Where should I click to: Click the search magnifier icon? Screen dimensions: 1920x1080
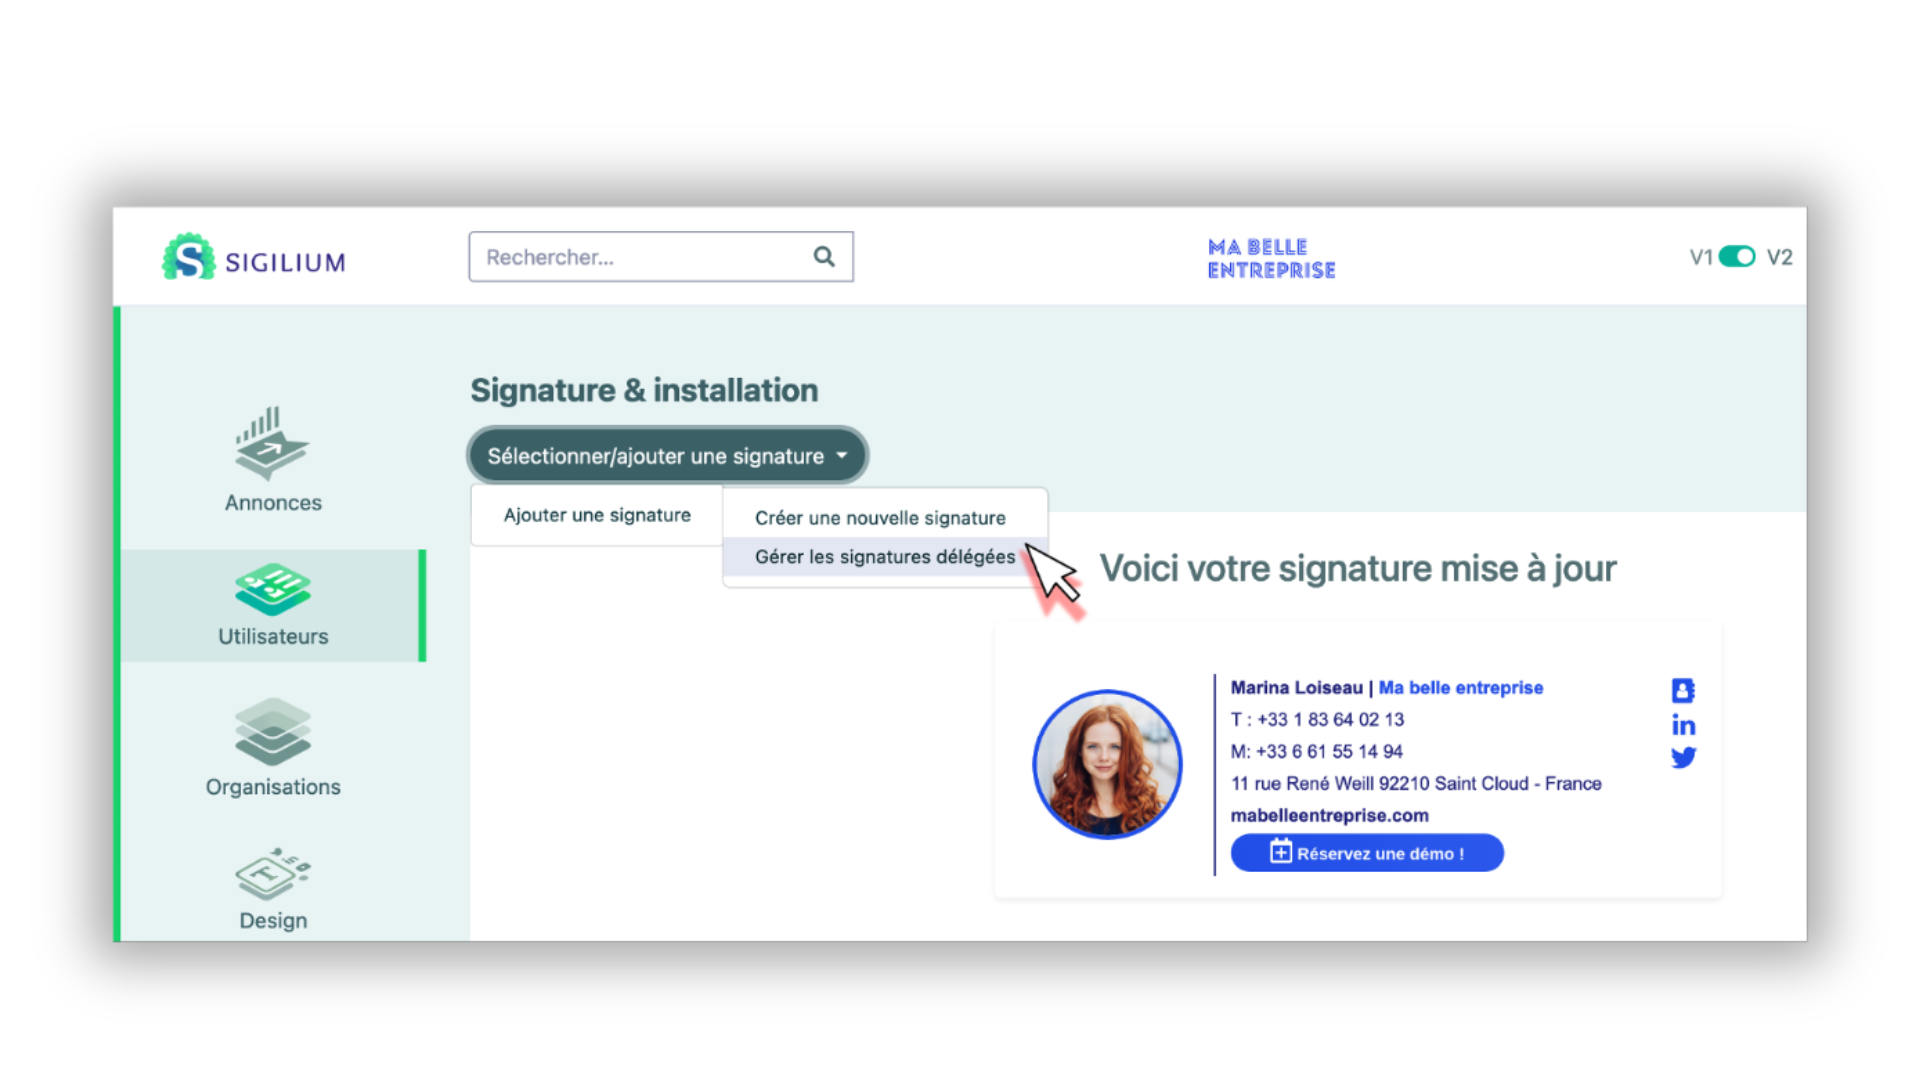pos(824,257)
